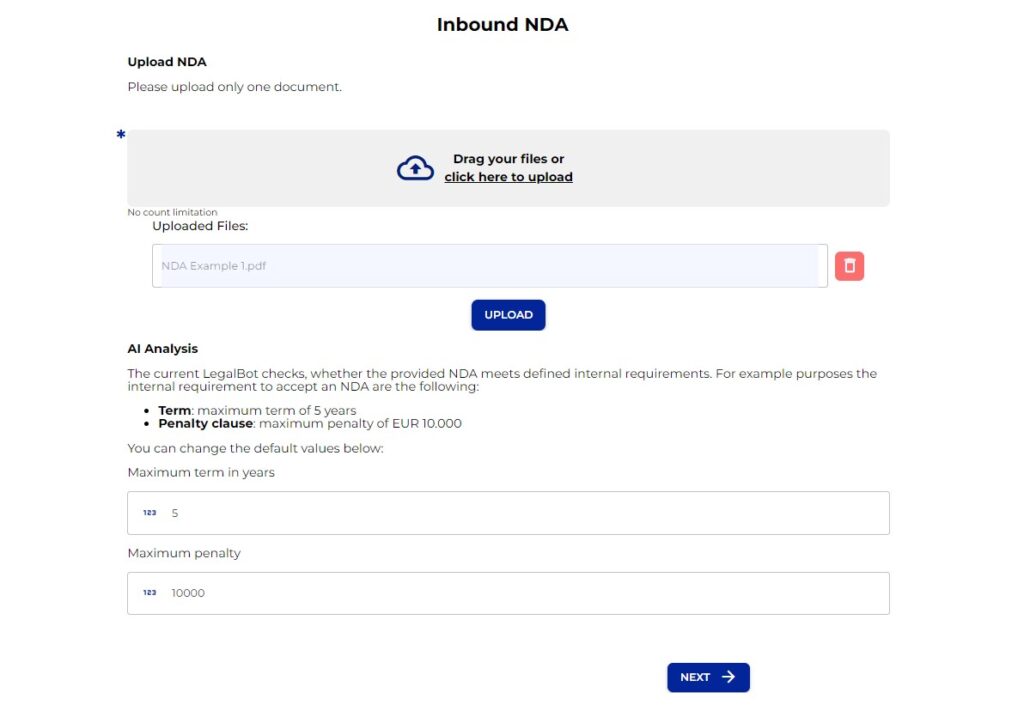Click the 123 icon in Maximum penalty field

click(149, 593)
